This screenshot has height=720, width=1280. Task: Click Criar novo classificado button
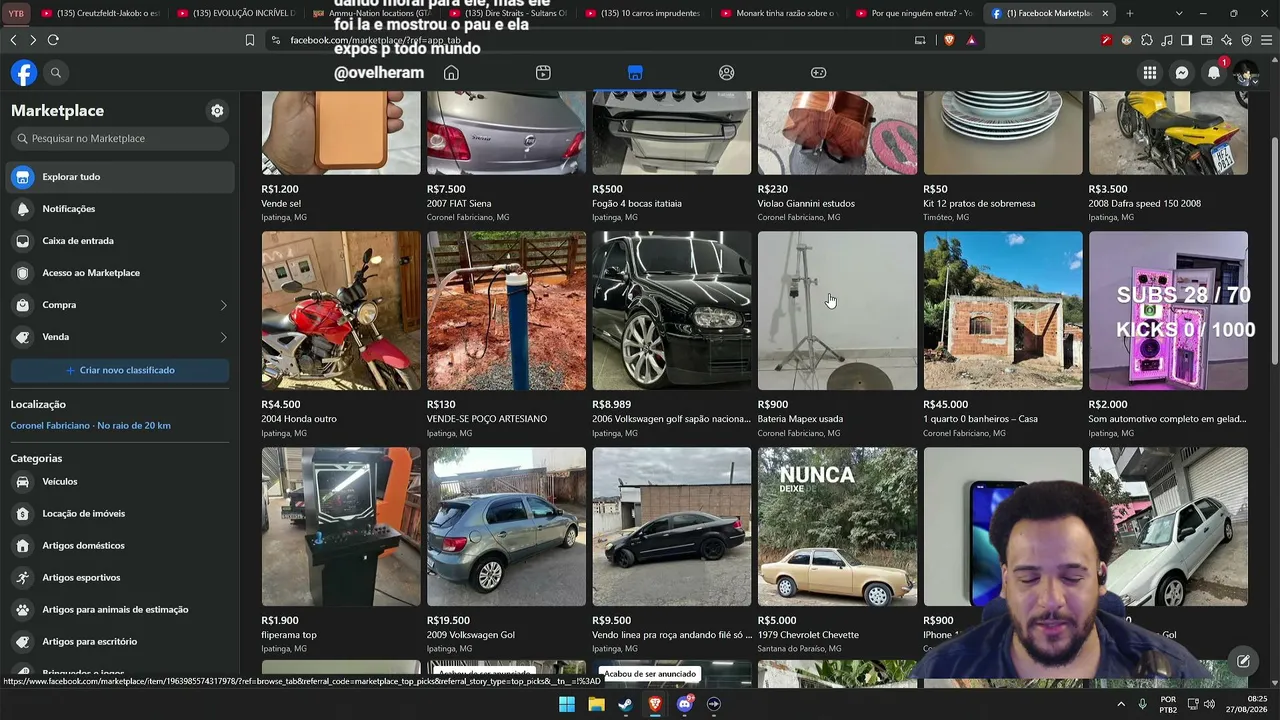coord(120,370)
